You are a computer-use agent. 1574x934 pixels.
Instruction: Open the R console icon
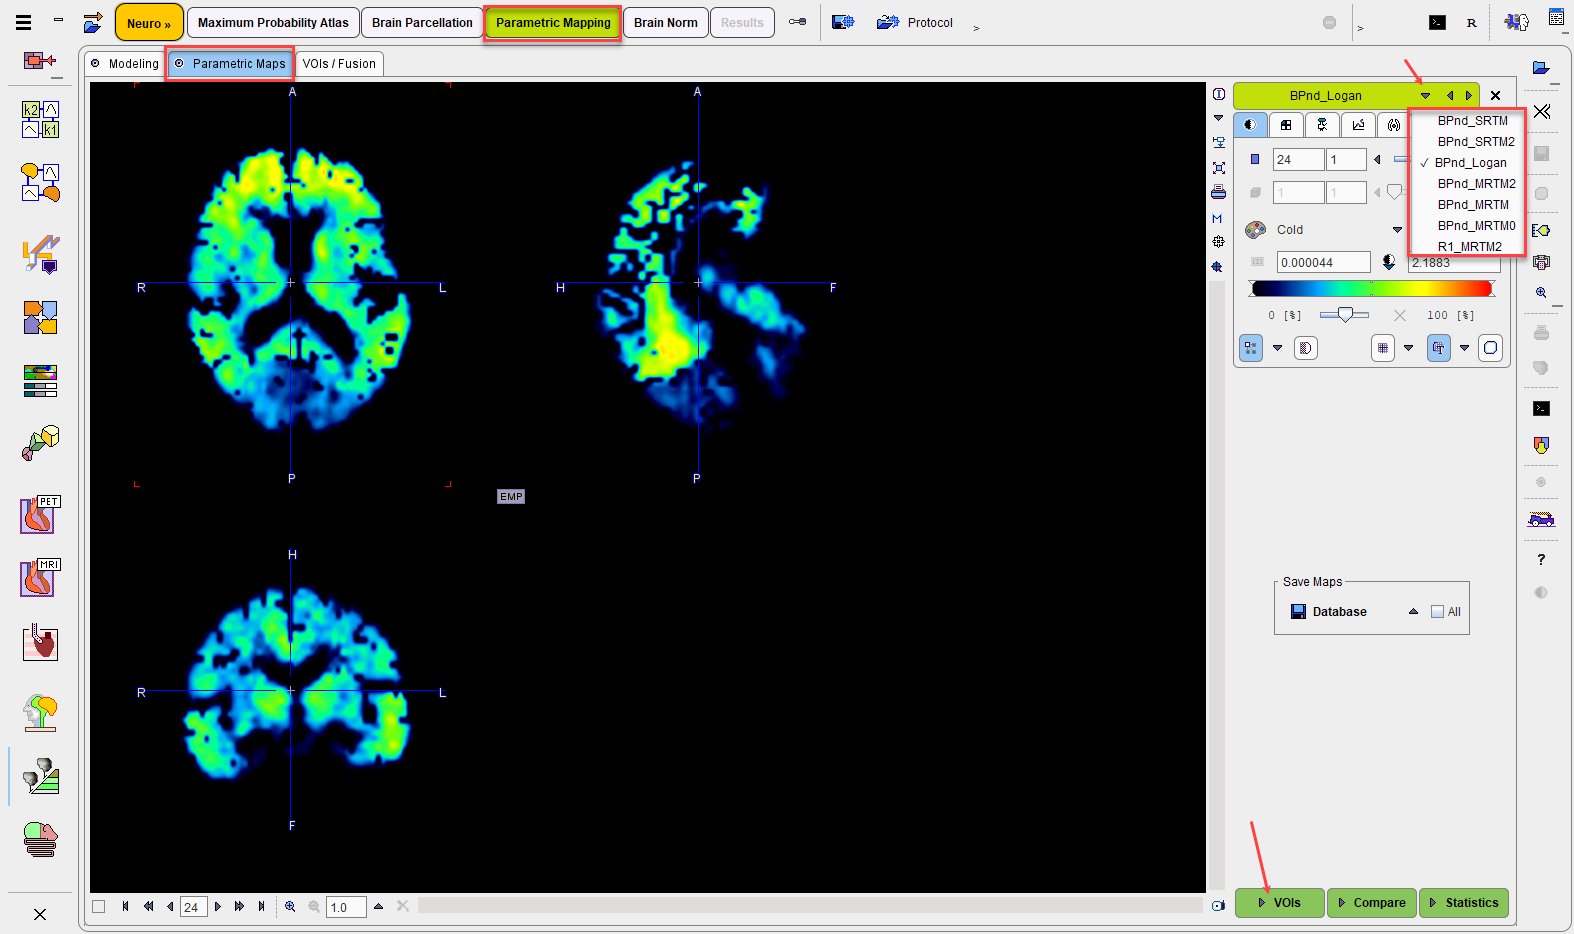[1472, 22]
